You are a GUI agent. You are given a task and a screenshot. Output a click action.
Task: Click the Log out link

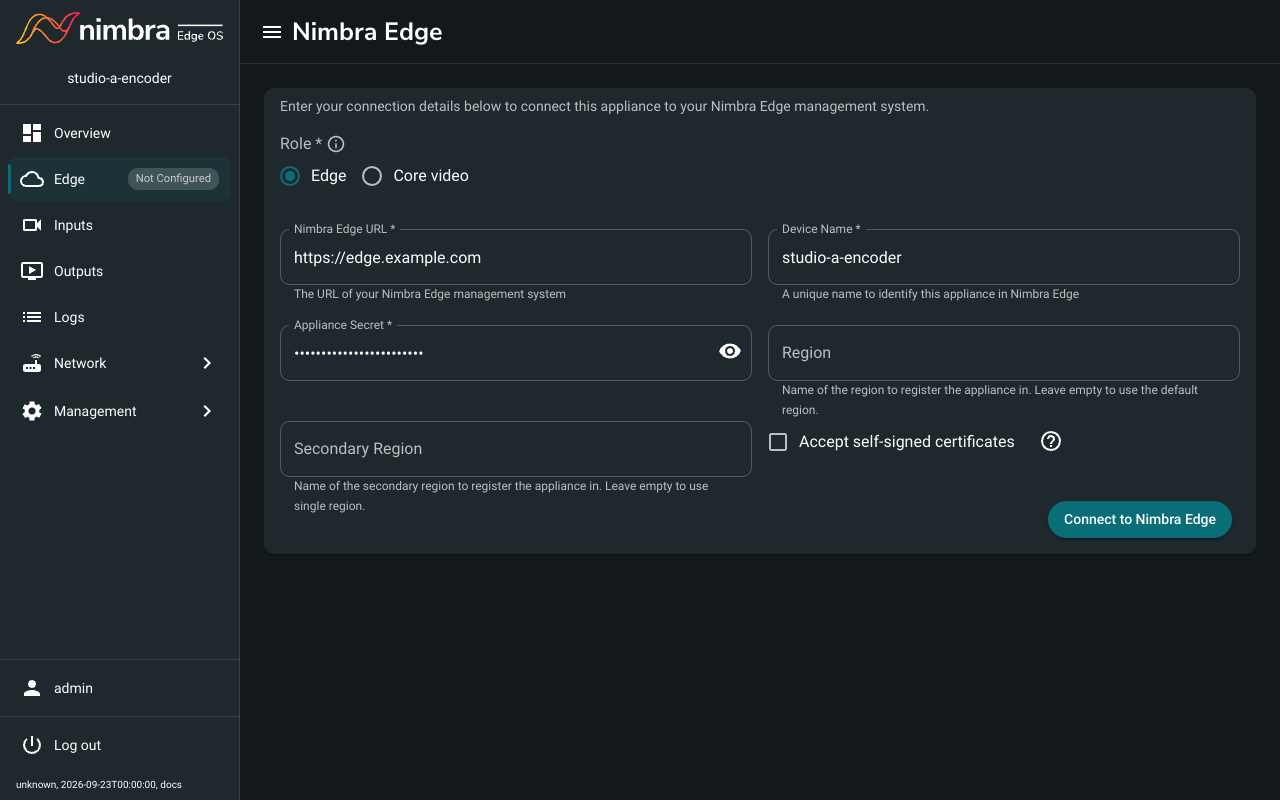[x=120, y=745]
